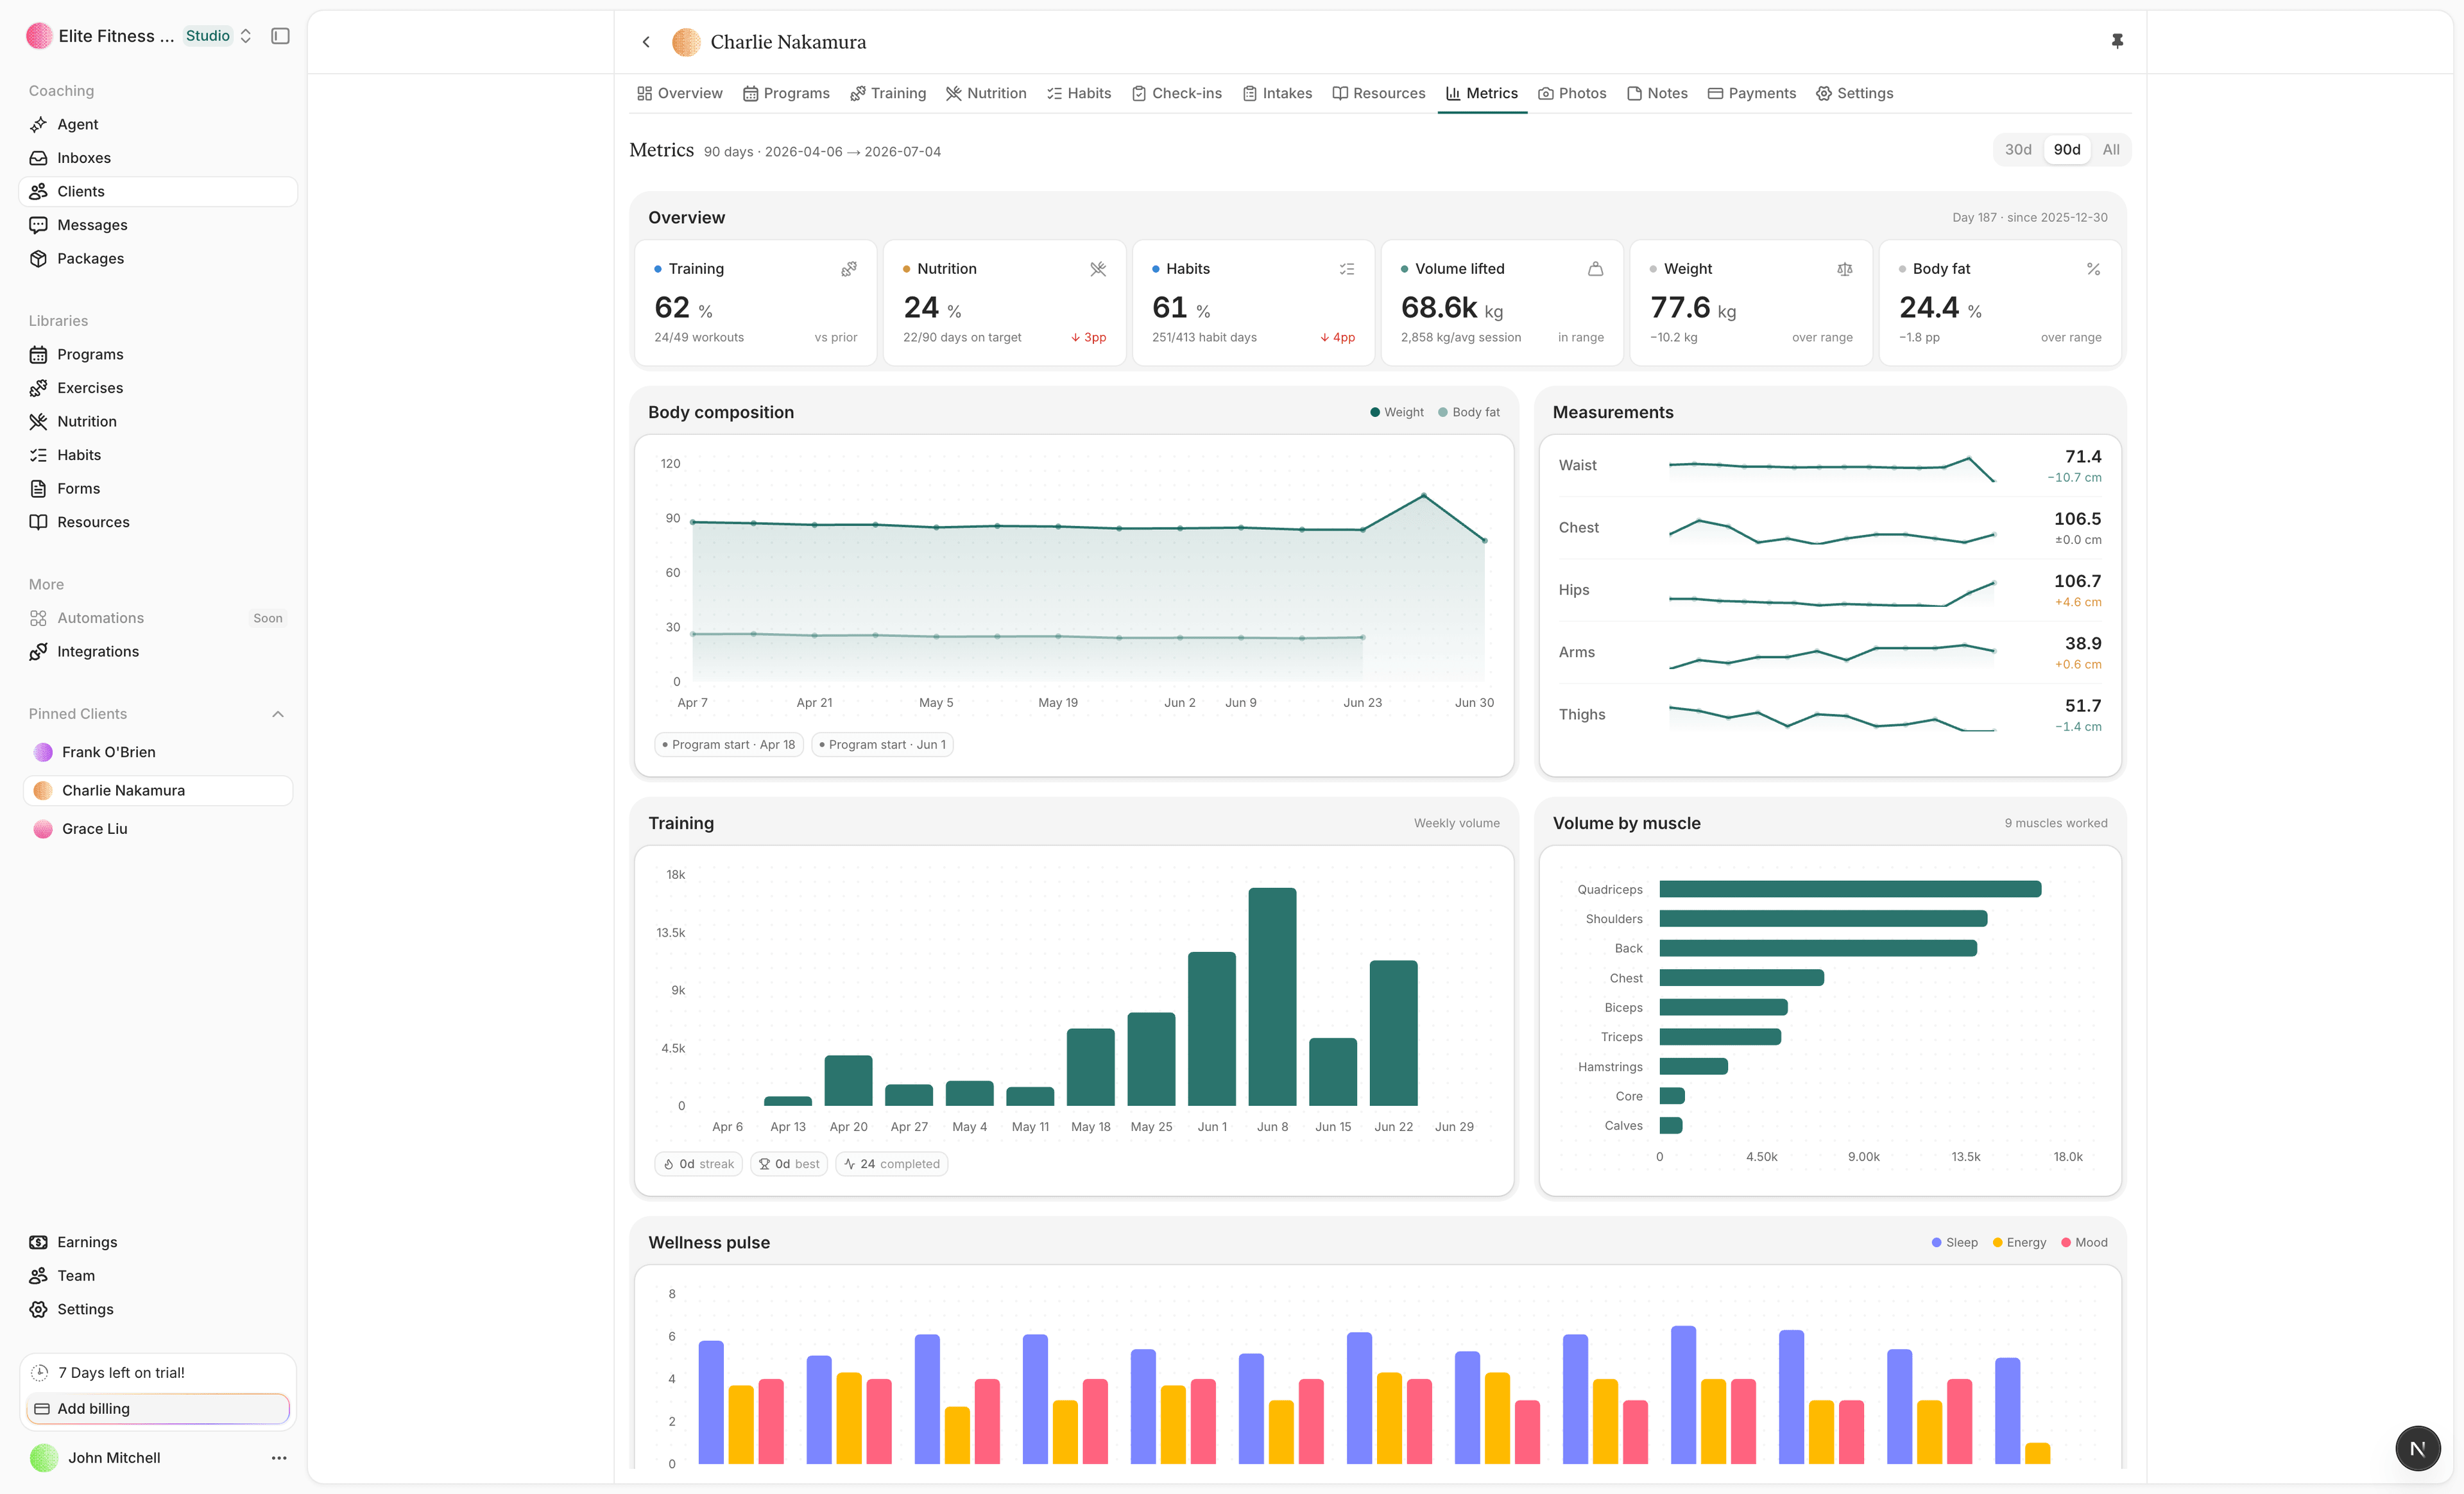Screen dimensions: 2464x1494
Task: Click the Program start Jun 1 marker
Action: [x=882, y=744]
